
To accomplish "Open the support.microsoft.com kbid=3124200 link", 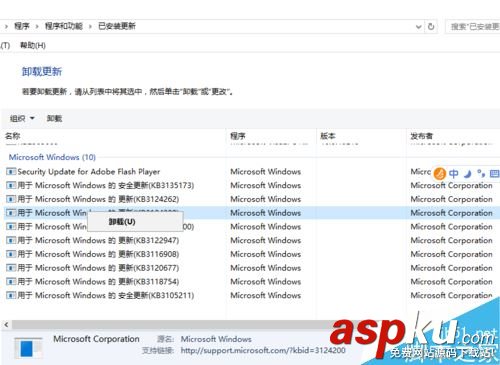I will [263, 350].
